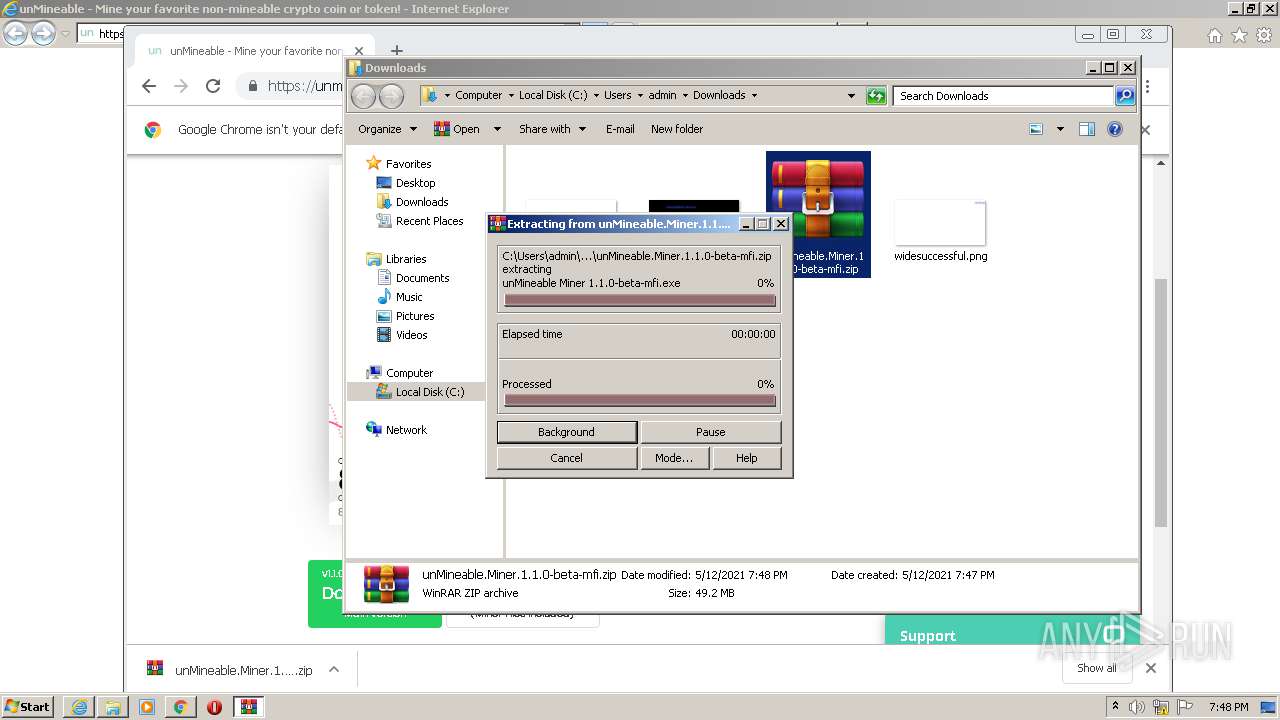Expand the arrow after Downloads breadcrumb
Screen dimensions: 1280x720
(x=754, y=95)
